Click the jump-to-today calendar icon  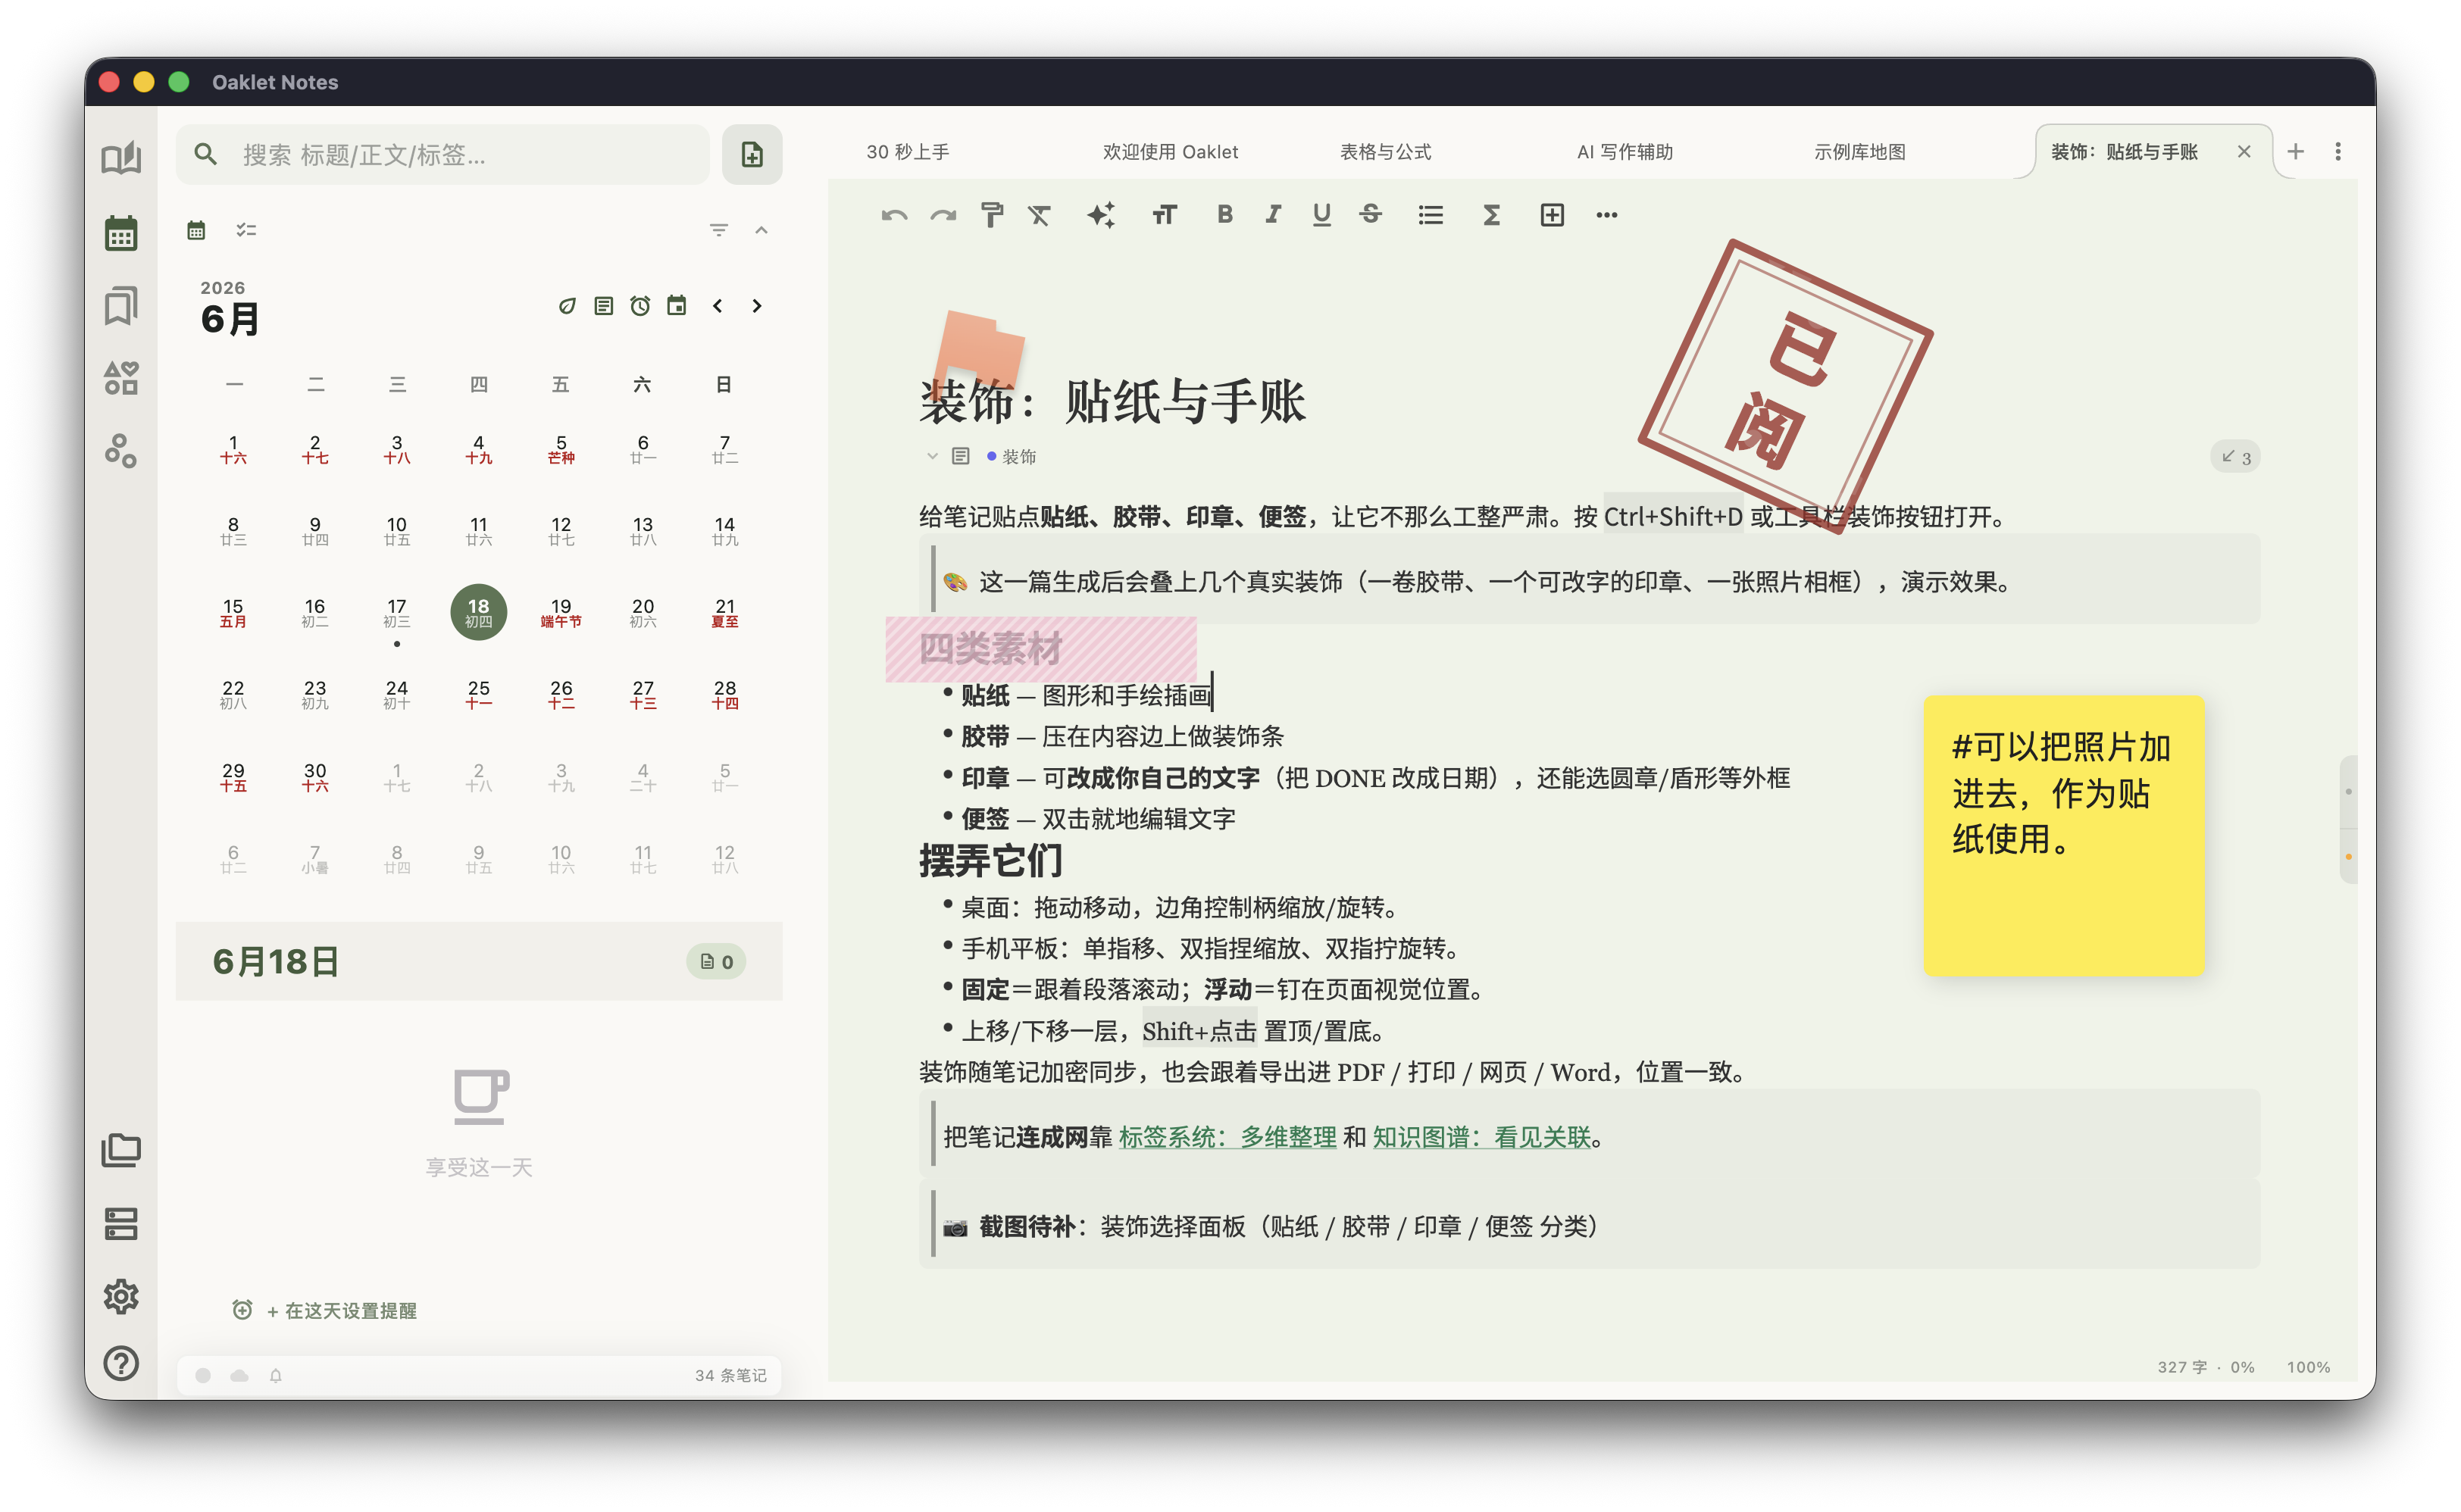677,306
